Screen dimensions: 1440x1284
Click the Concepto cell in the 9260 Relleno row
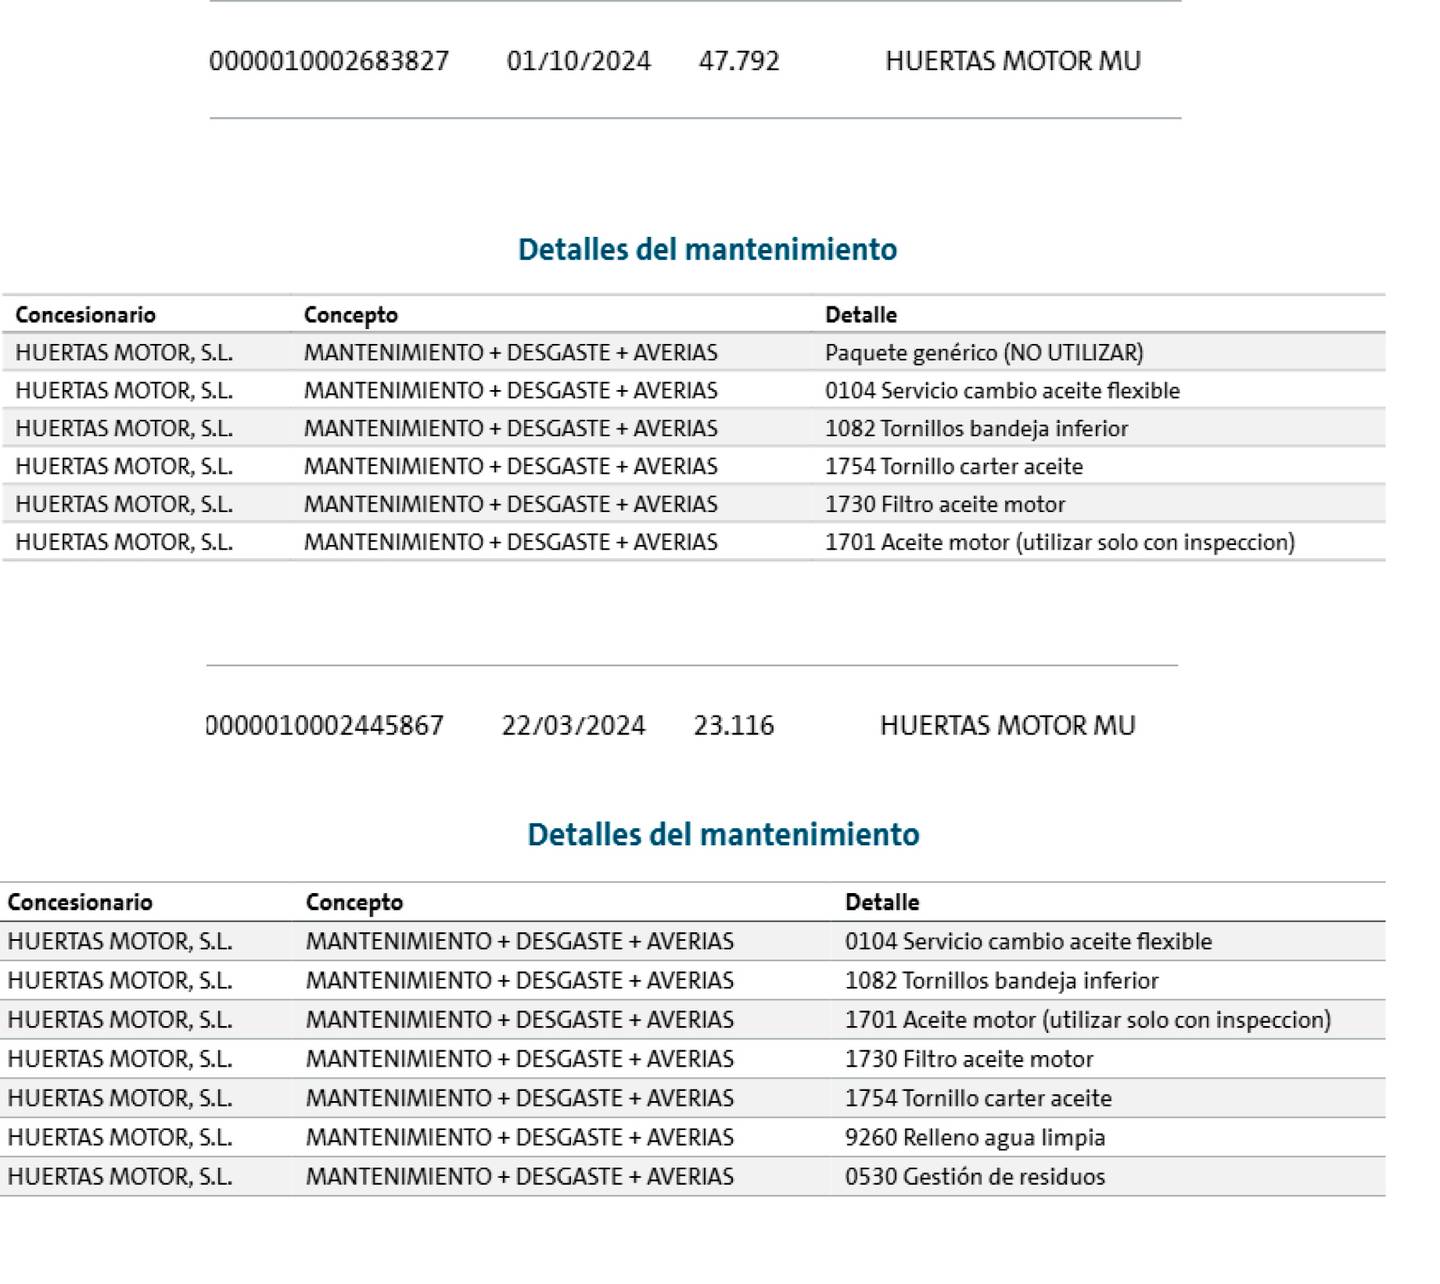520,1138
